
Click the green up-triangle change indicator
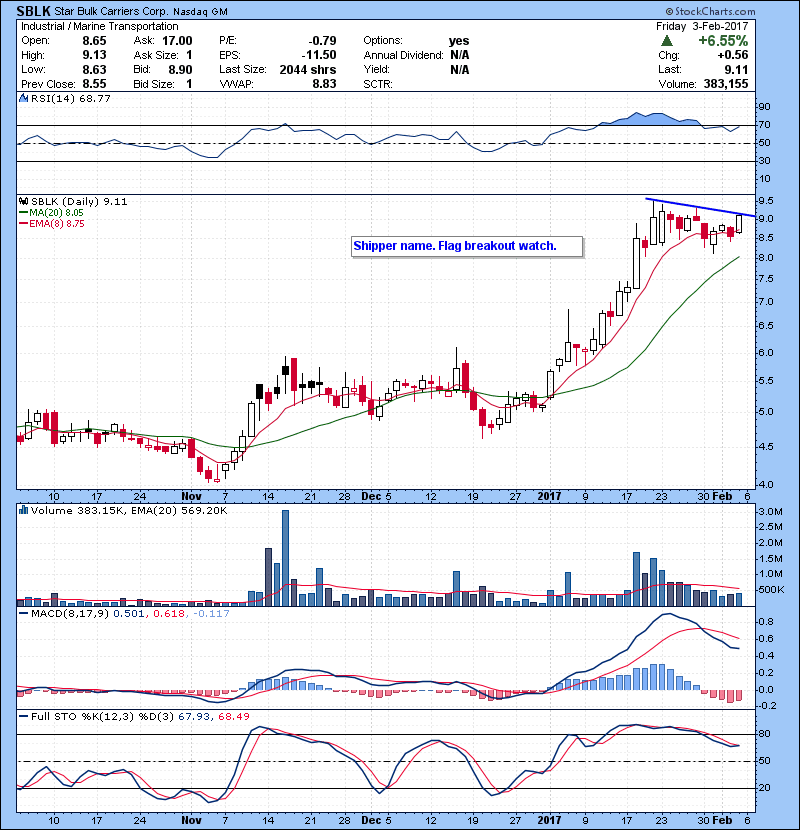(667, 41)
